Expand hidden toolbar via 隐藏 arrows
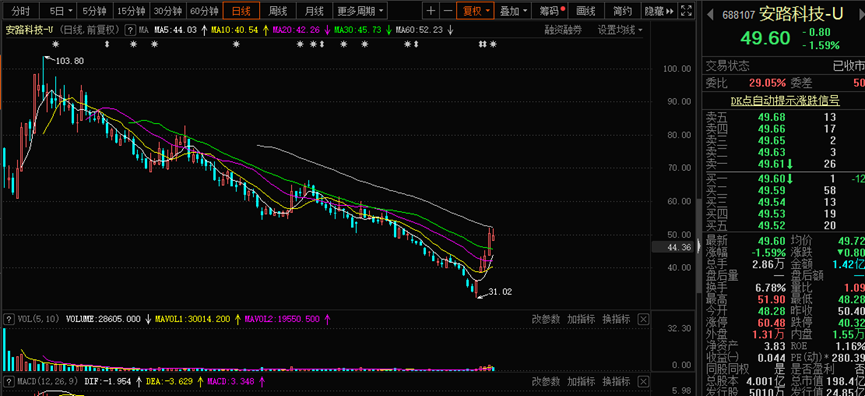 click(659, 10)
